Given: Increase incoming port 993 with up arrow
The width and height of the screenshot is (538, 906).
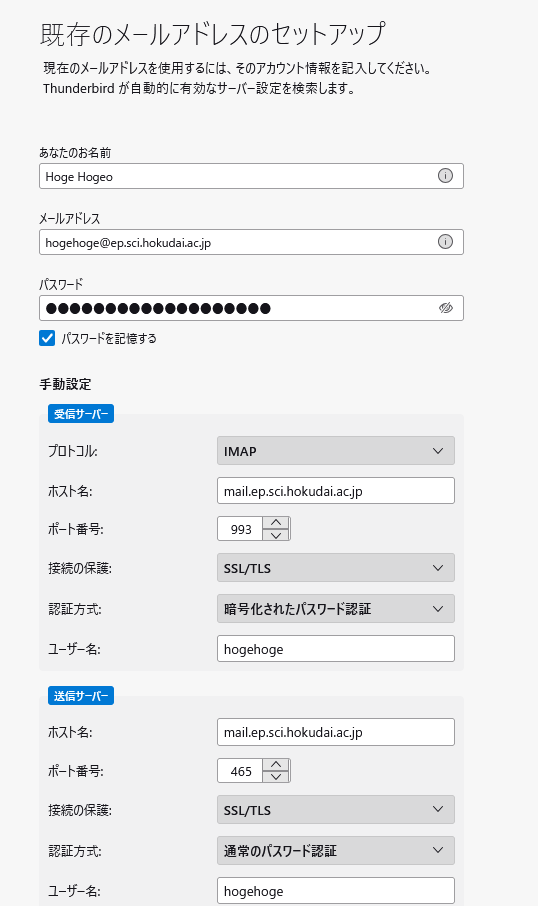Looking at the screenshot, I should 276,522.
